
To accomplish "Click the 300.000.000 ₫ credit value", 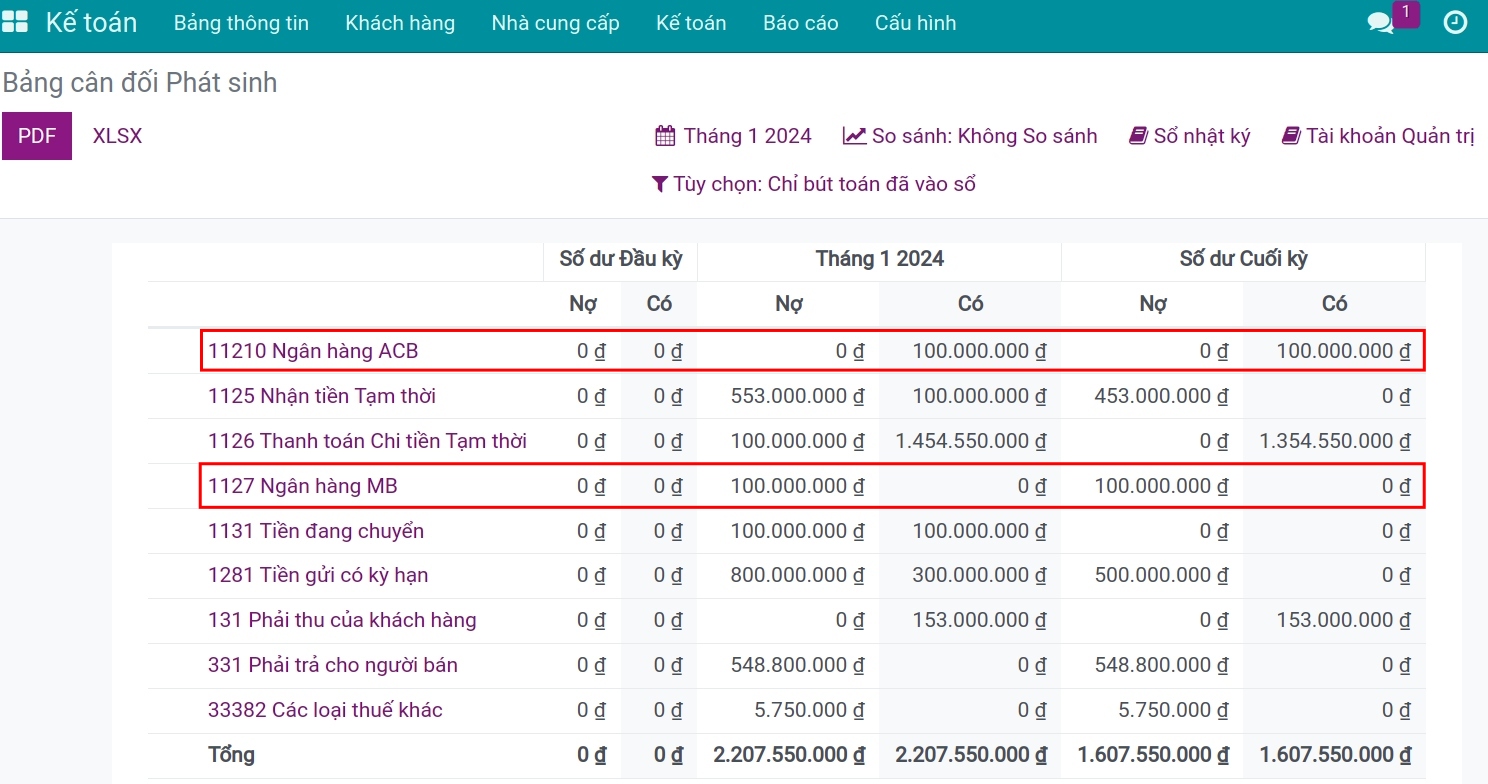I will (x=979, y=575).
